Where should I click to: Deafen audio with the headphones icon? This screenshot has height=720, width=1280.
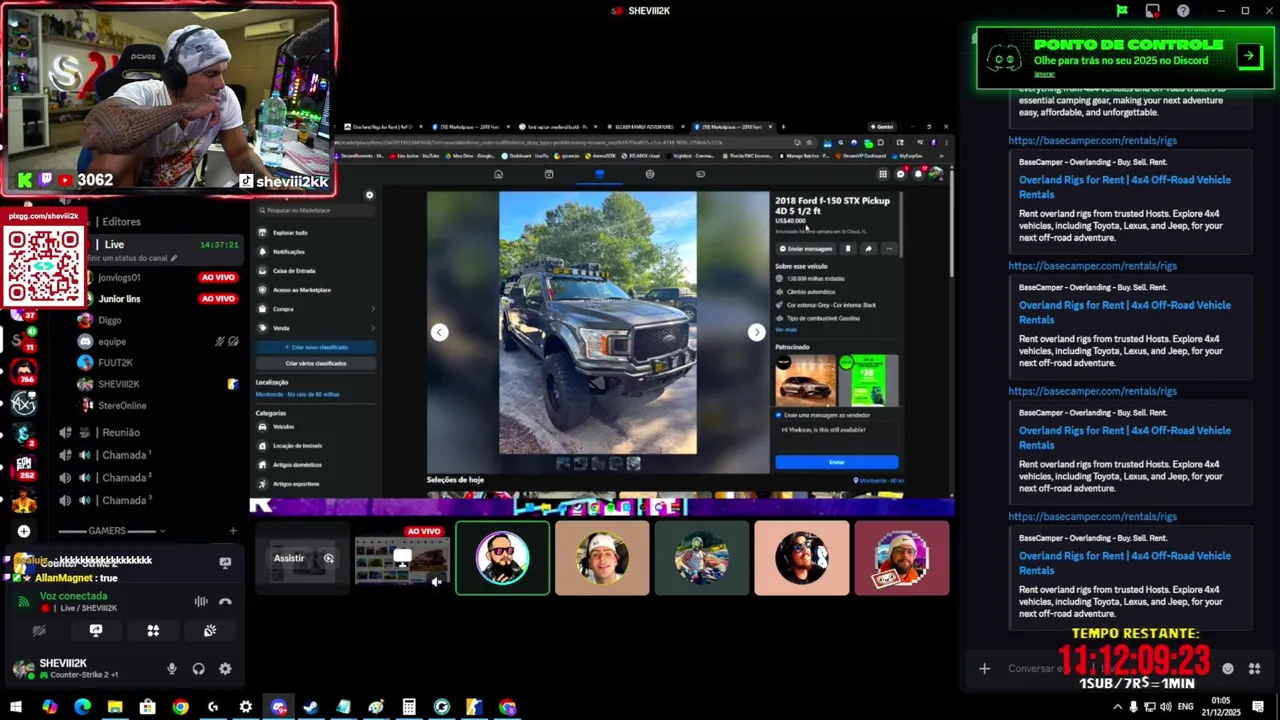pyautogui.click(x=198, y=669)
